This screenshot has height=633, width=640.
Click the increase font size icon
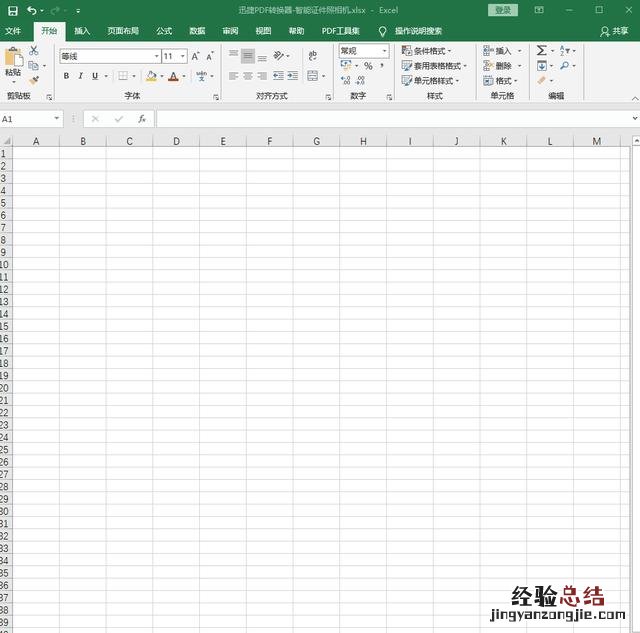[195, 56]
